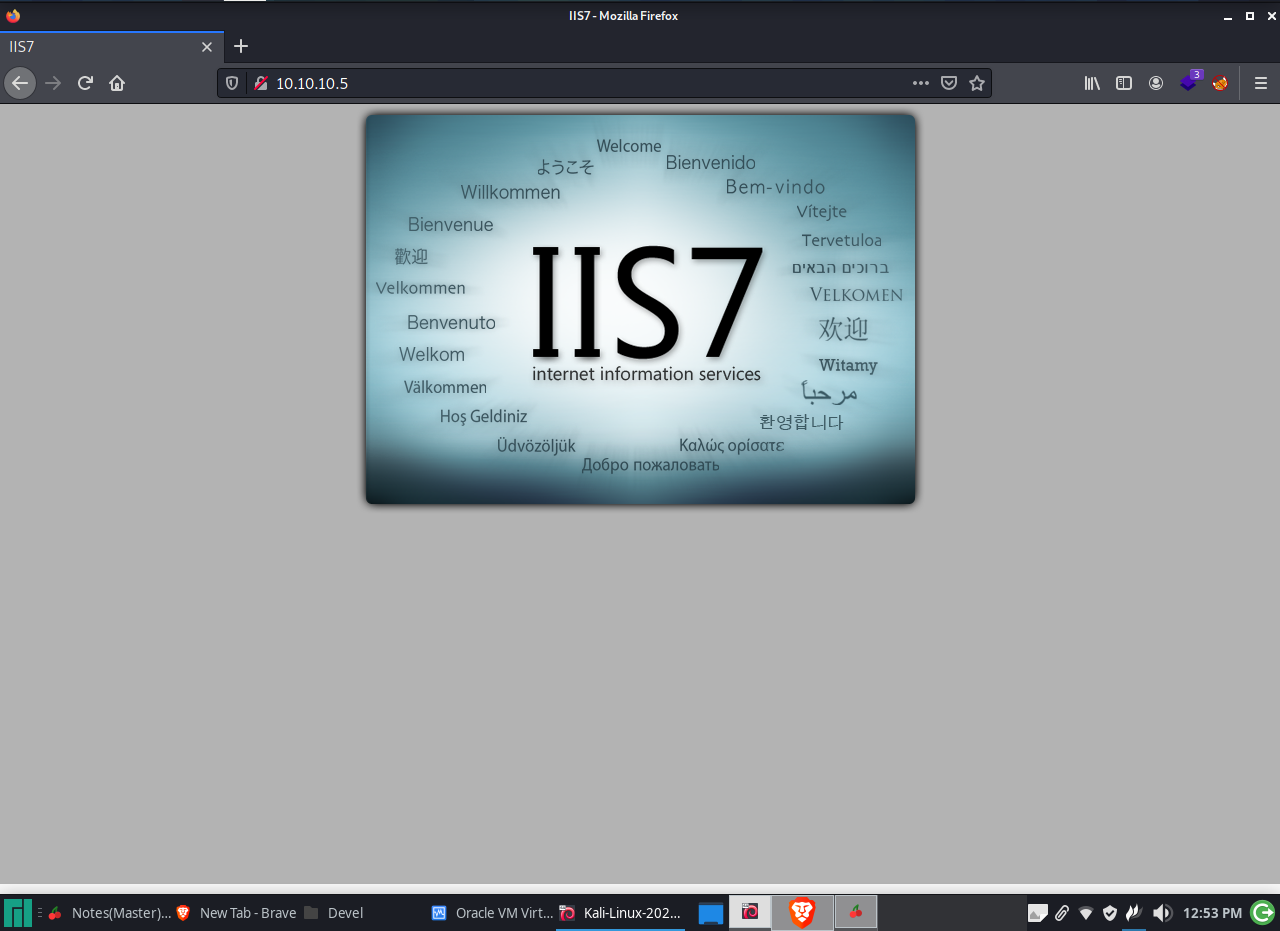Screen dimensions: 1280x931
Task: Open the page actions menu
Action: click(x=921, y=83)
